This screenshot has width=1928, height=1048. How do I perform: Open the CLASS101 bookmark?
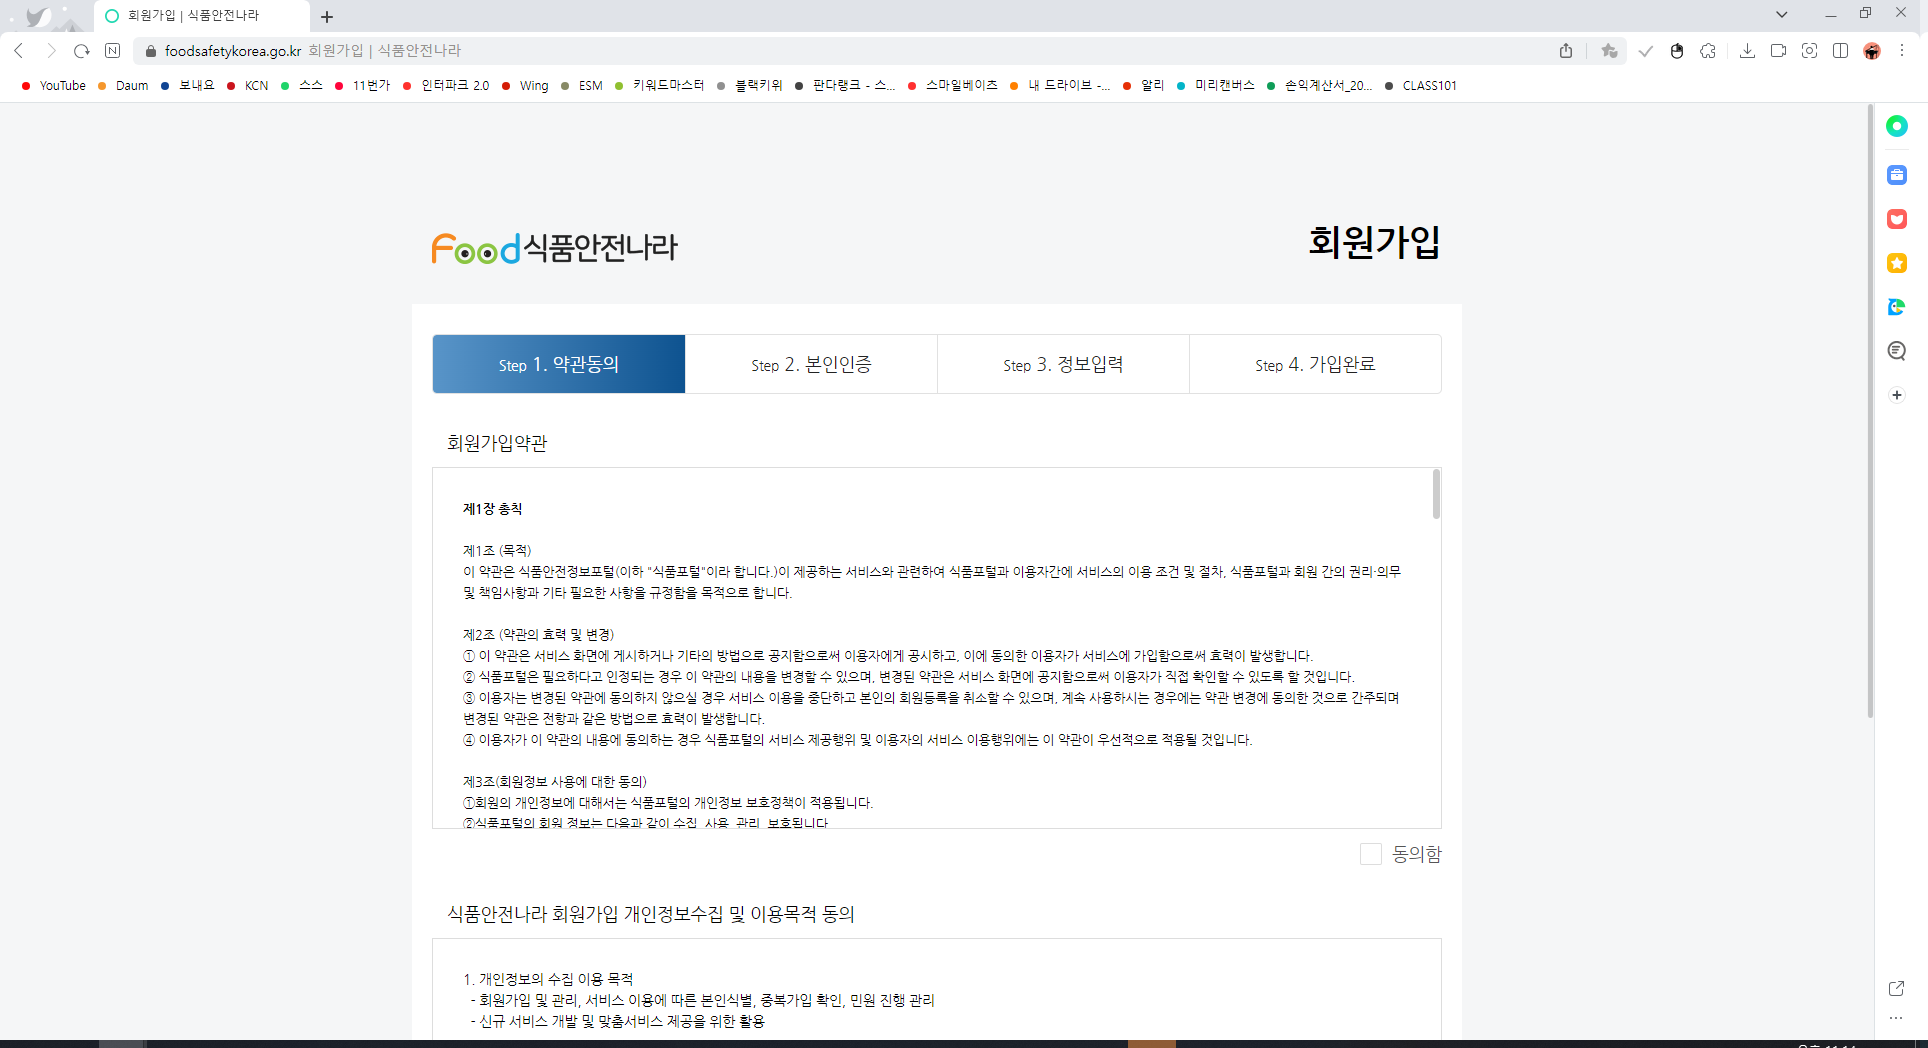point(1421,86)
